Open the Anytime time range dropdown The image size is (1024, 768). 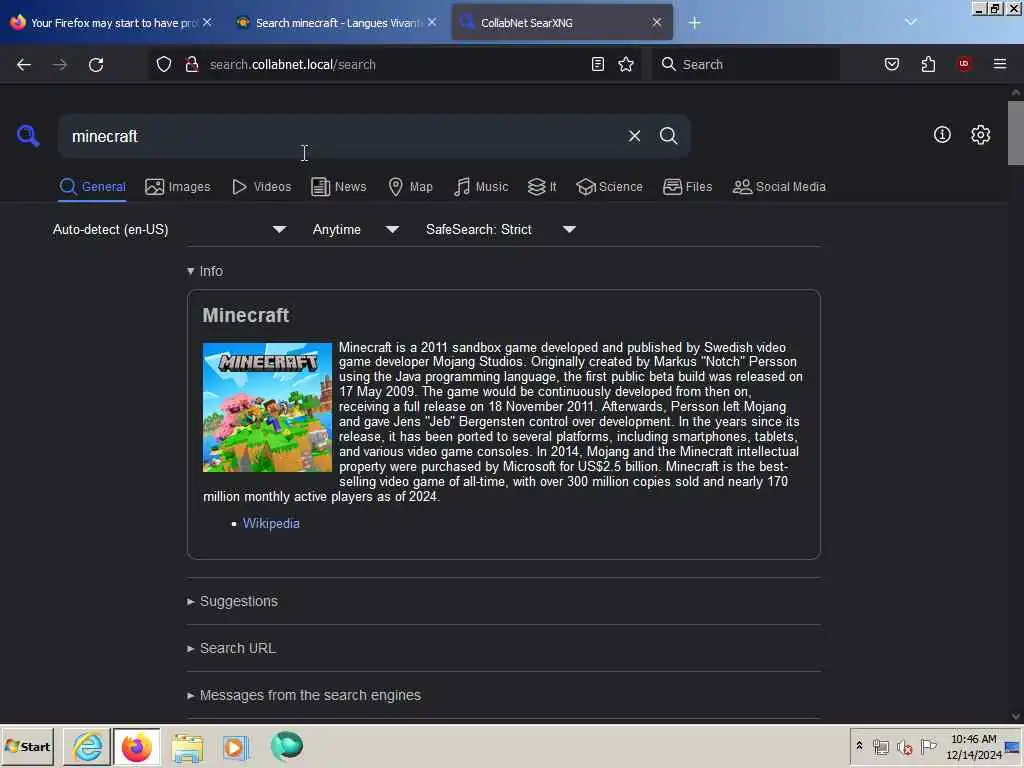[x=355, y=229]
